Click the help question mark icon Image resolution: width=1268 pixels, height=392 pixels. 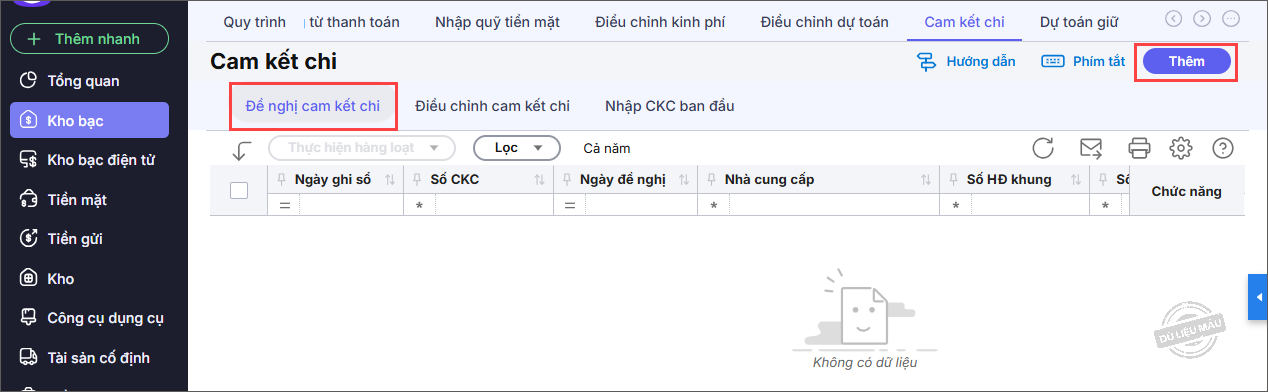1222,148
